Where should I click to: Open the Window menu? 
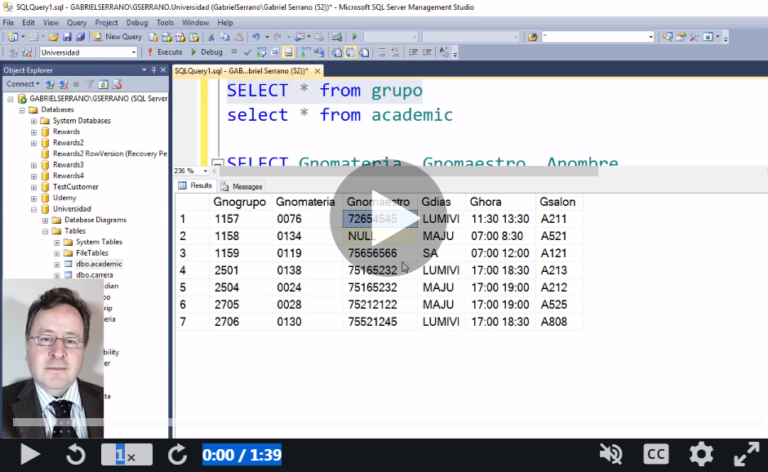coord(195,23)
